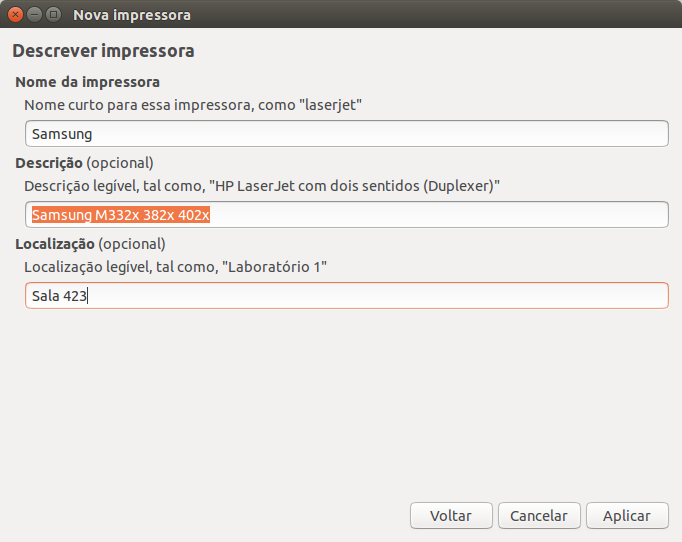Click the Nome da impressora label
The height and width of the screenshot is (542, 682).
point(87,82)
